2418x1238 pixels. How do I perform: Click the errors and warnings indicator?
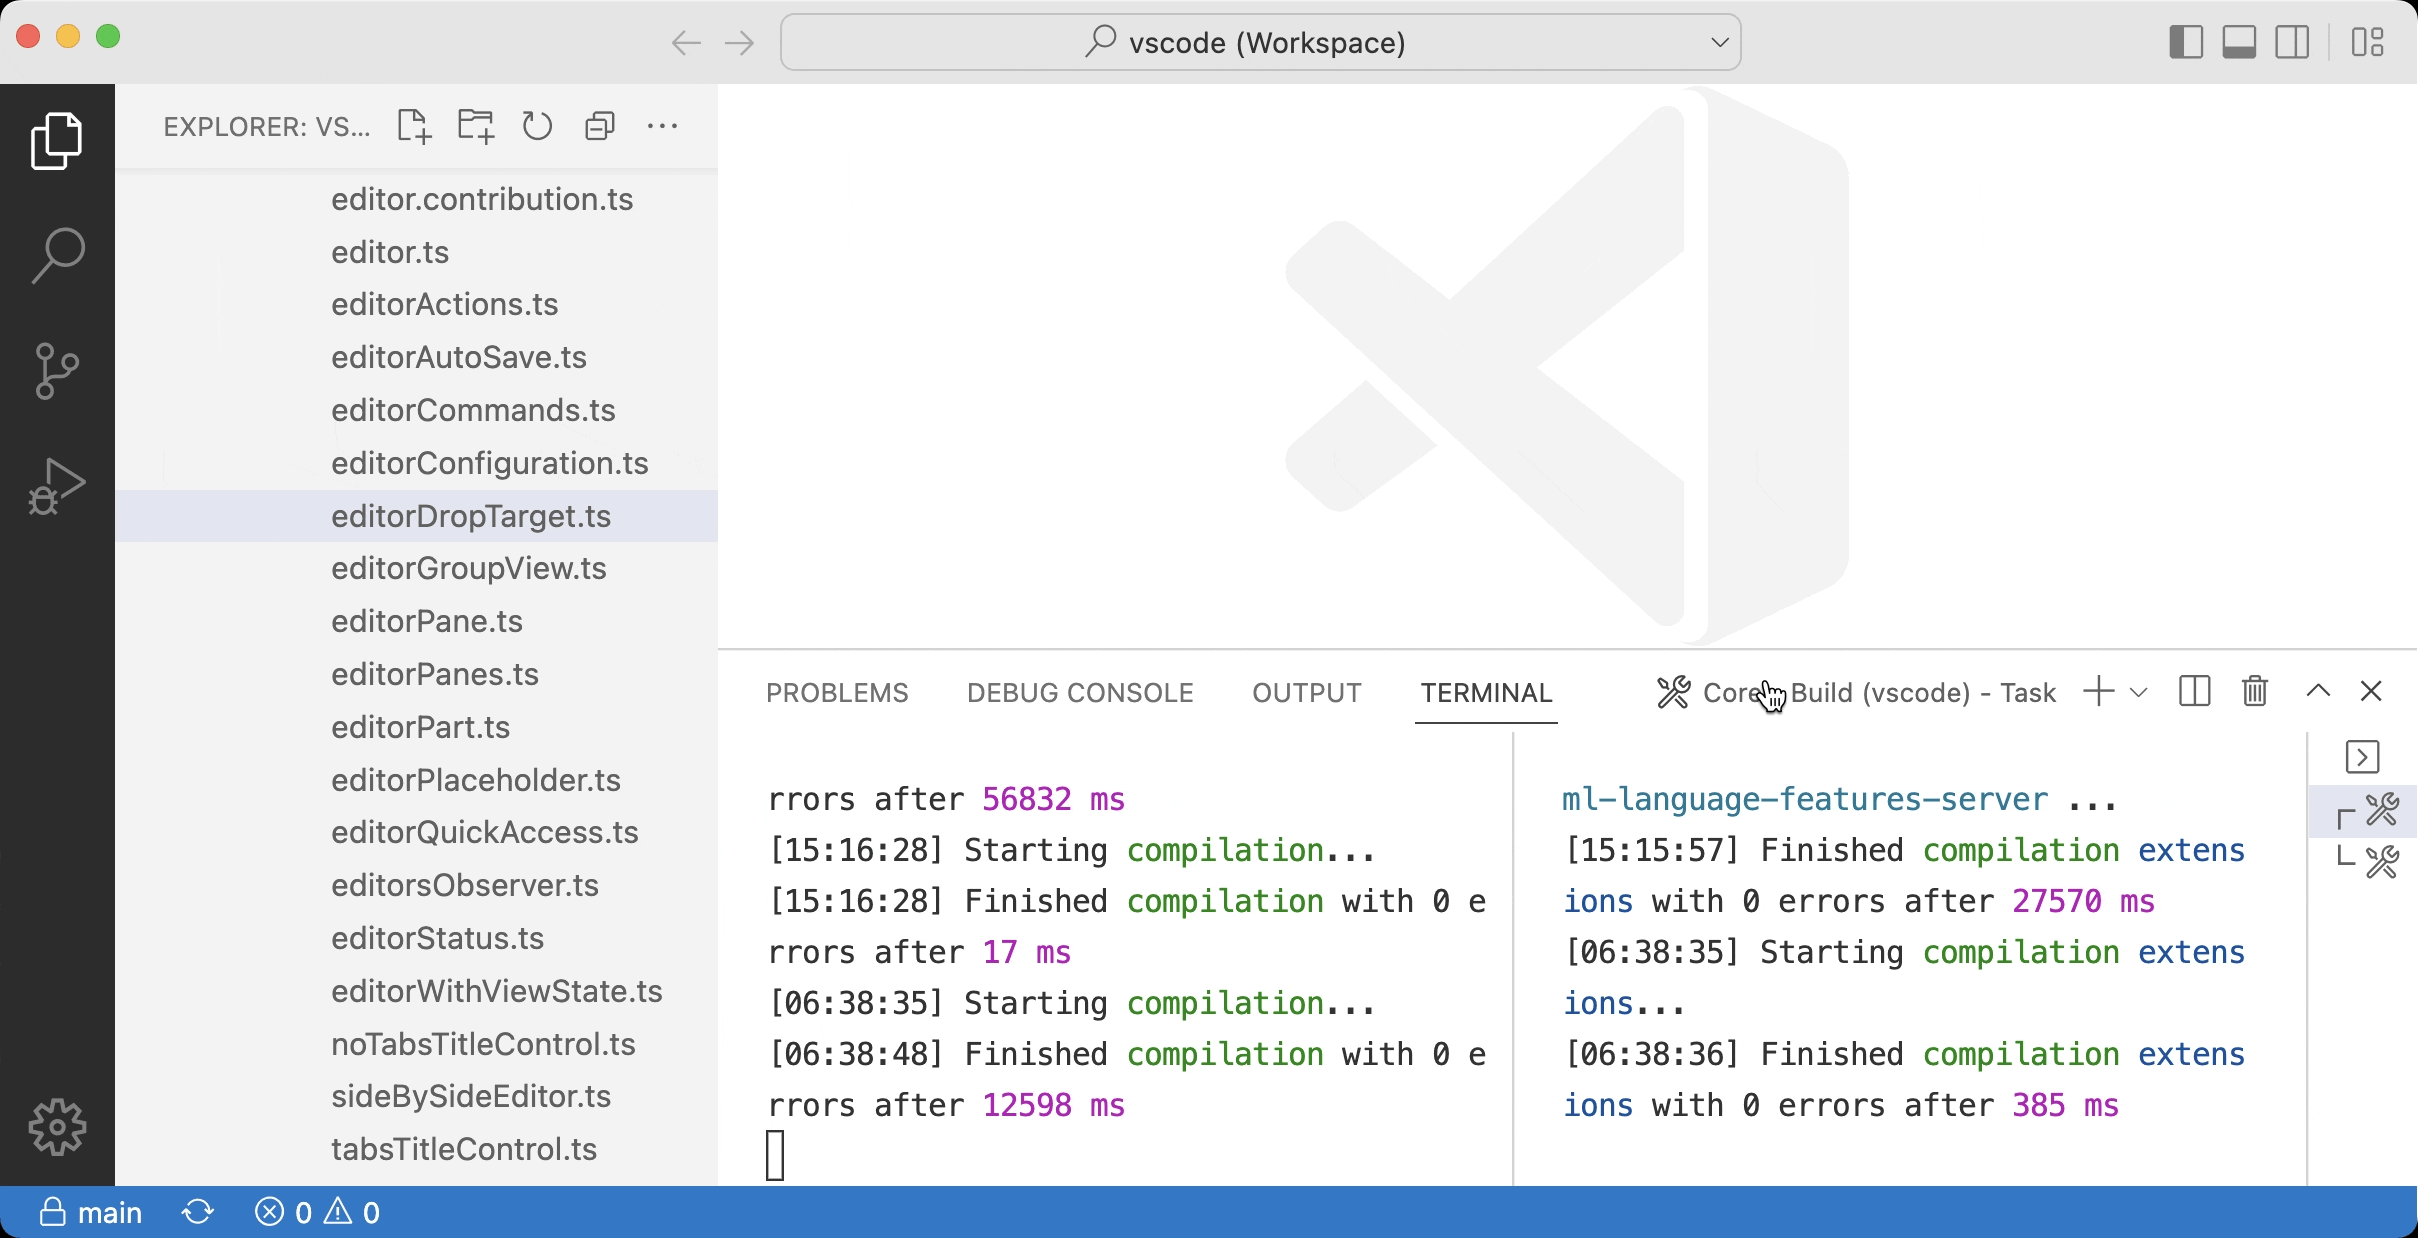pyautogui.click(x=318, y=1212)
